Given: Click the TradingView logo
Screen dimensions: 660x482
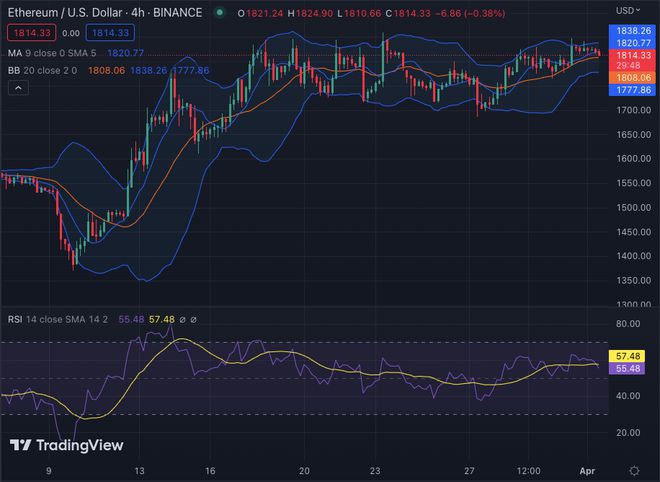Looking at the screenshot, I should coord(66,445).
